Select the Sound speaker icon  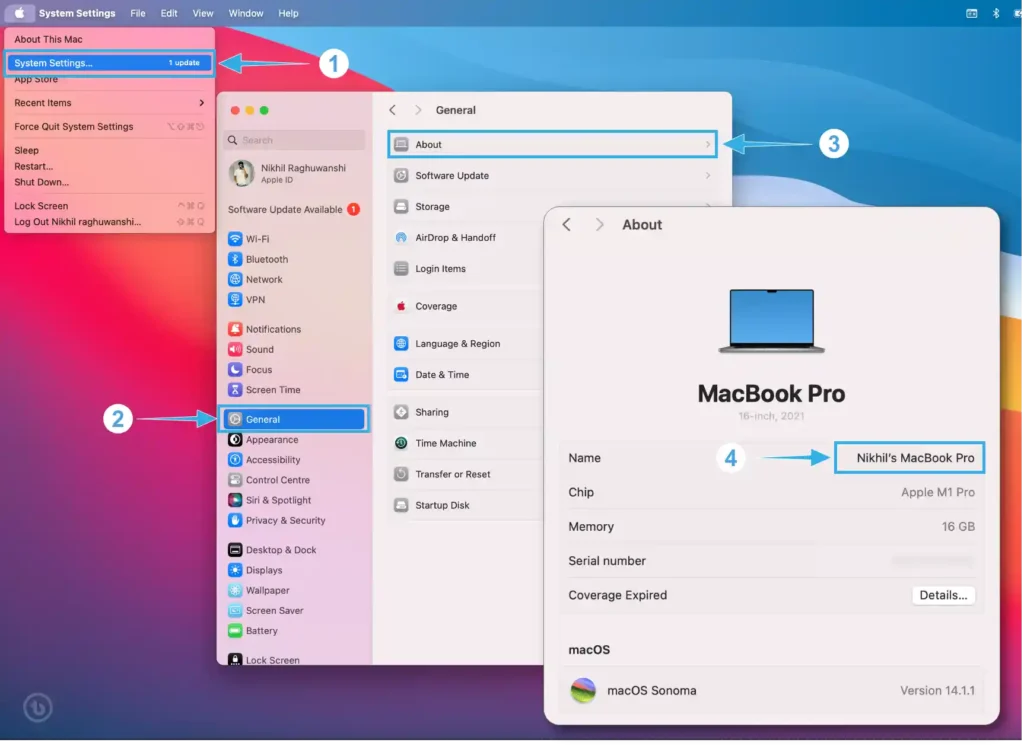click(235, 349)
